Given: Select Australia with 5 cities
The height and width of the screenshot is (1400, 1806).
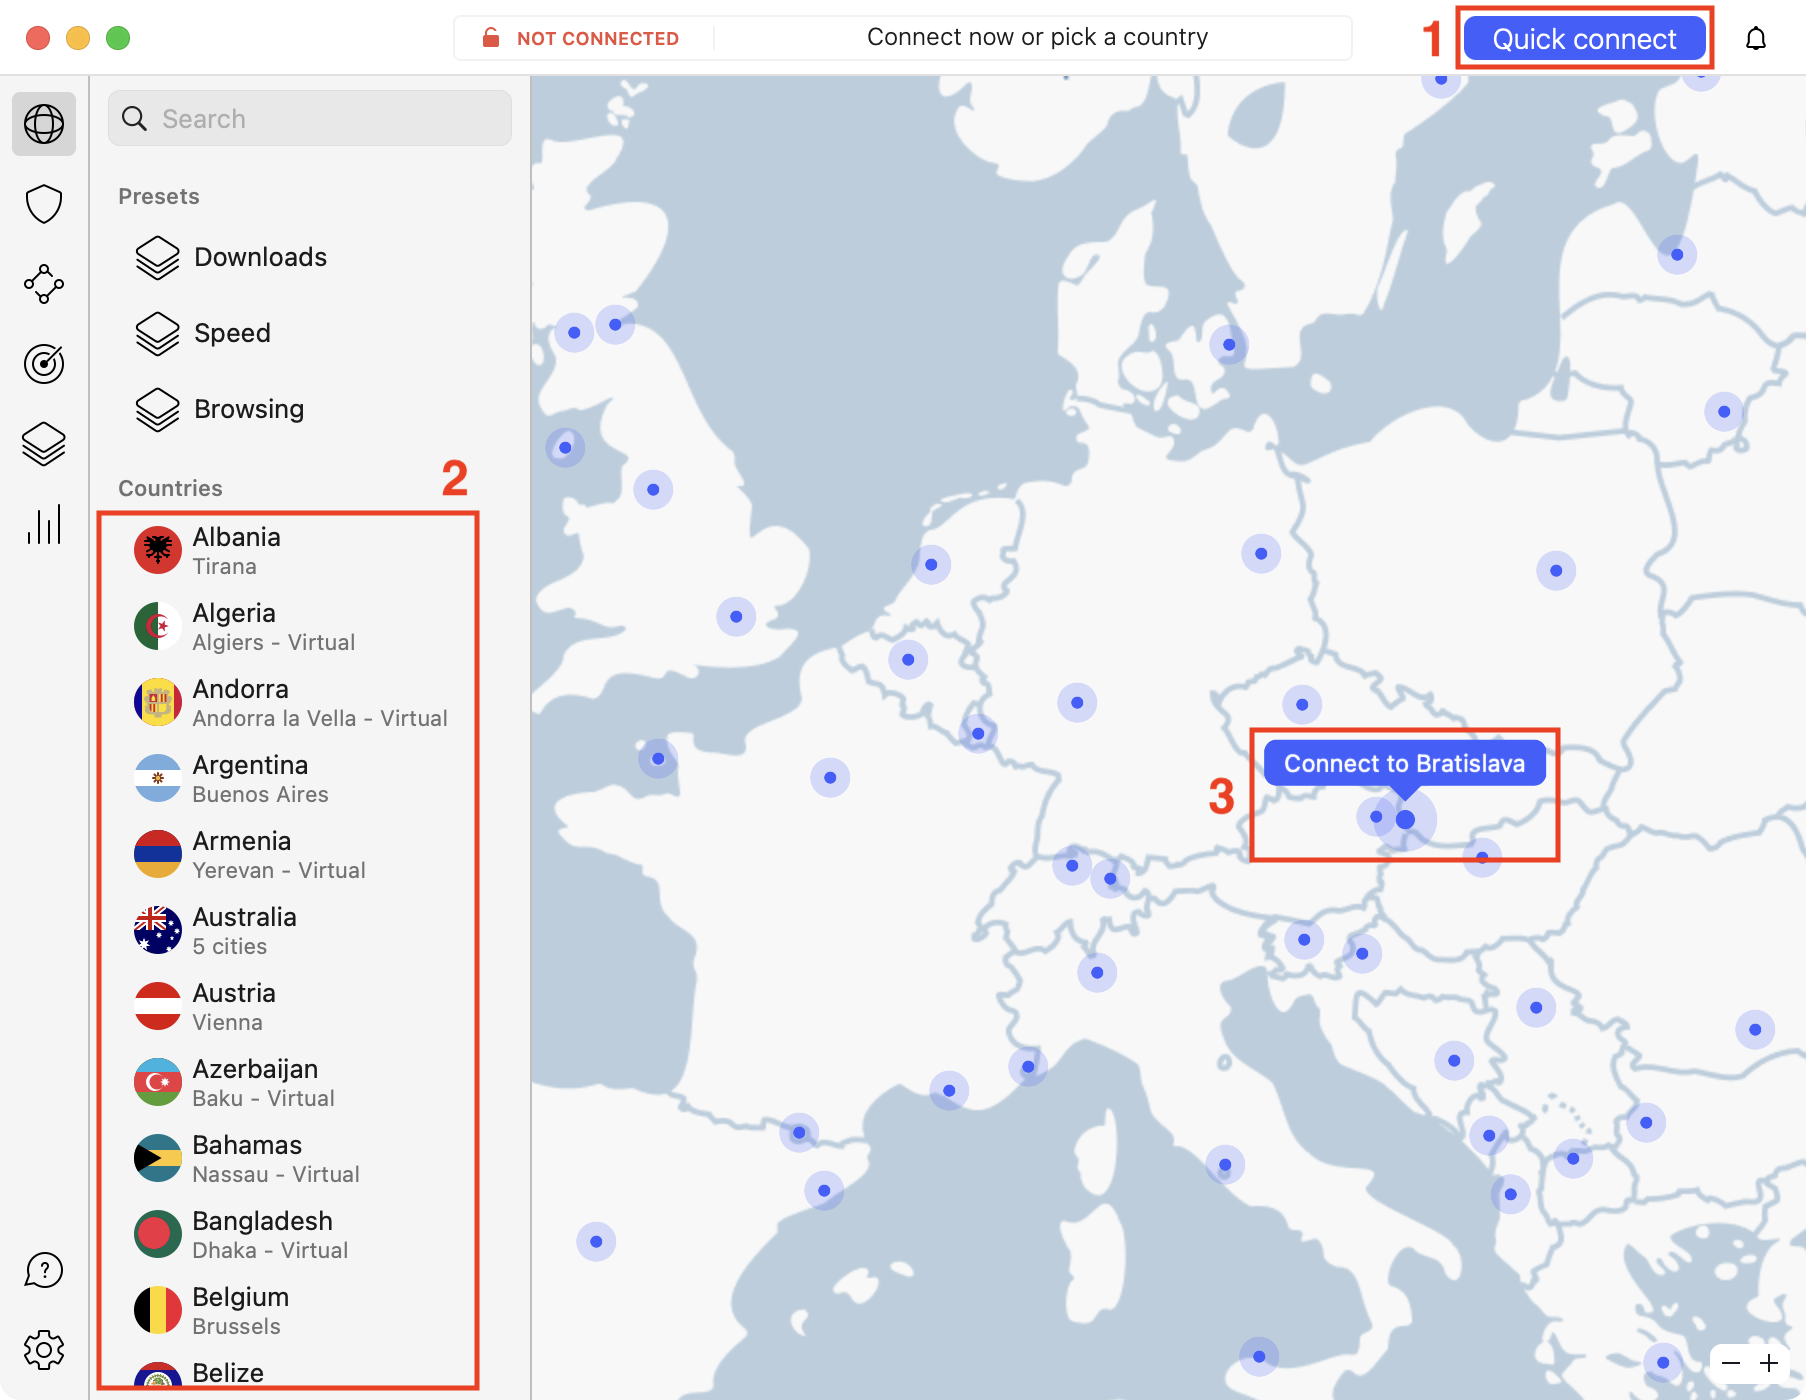Looking at the screenshot, I should tap(244, 930).
